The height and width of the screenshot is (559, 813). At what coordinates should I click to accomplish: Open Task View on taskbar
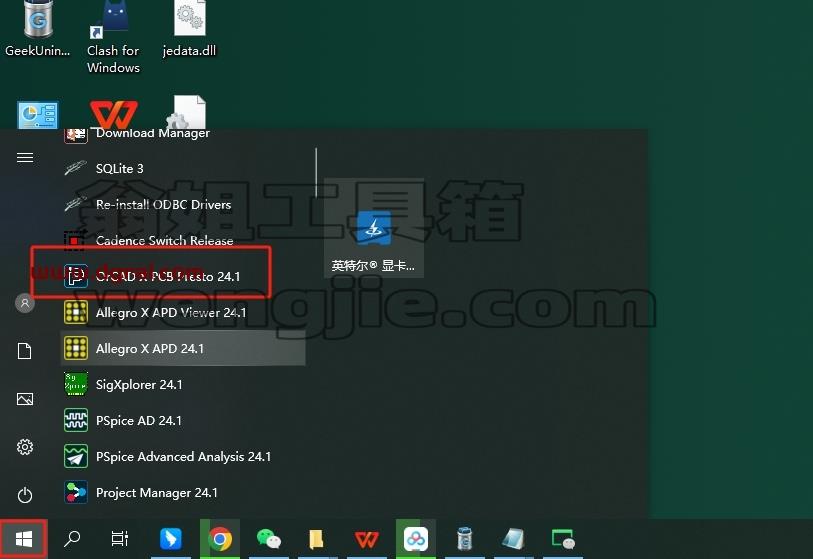point(120,539)
